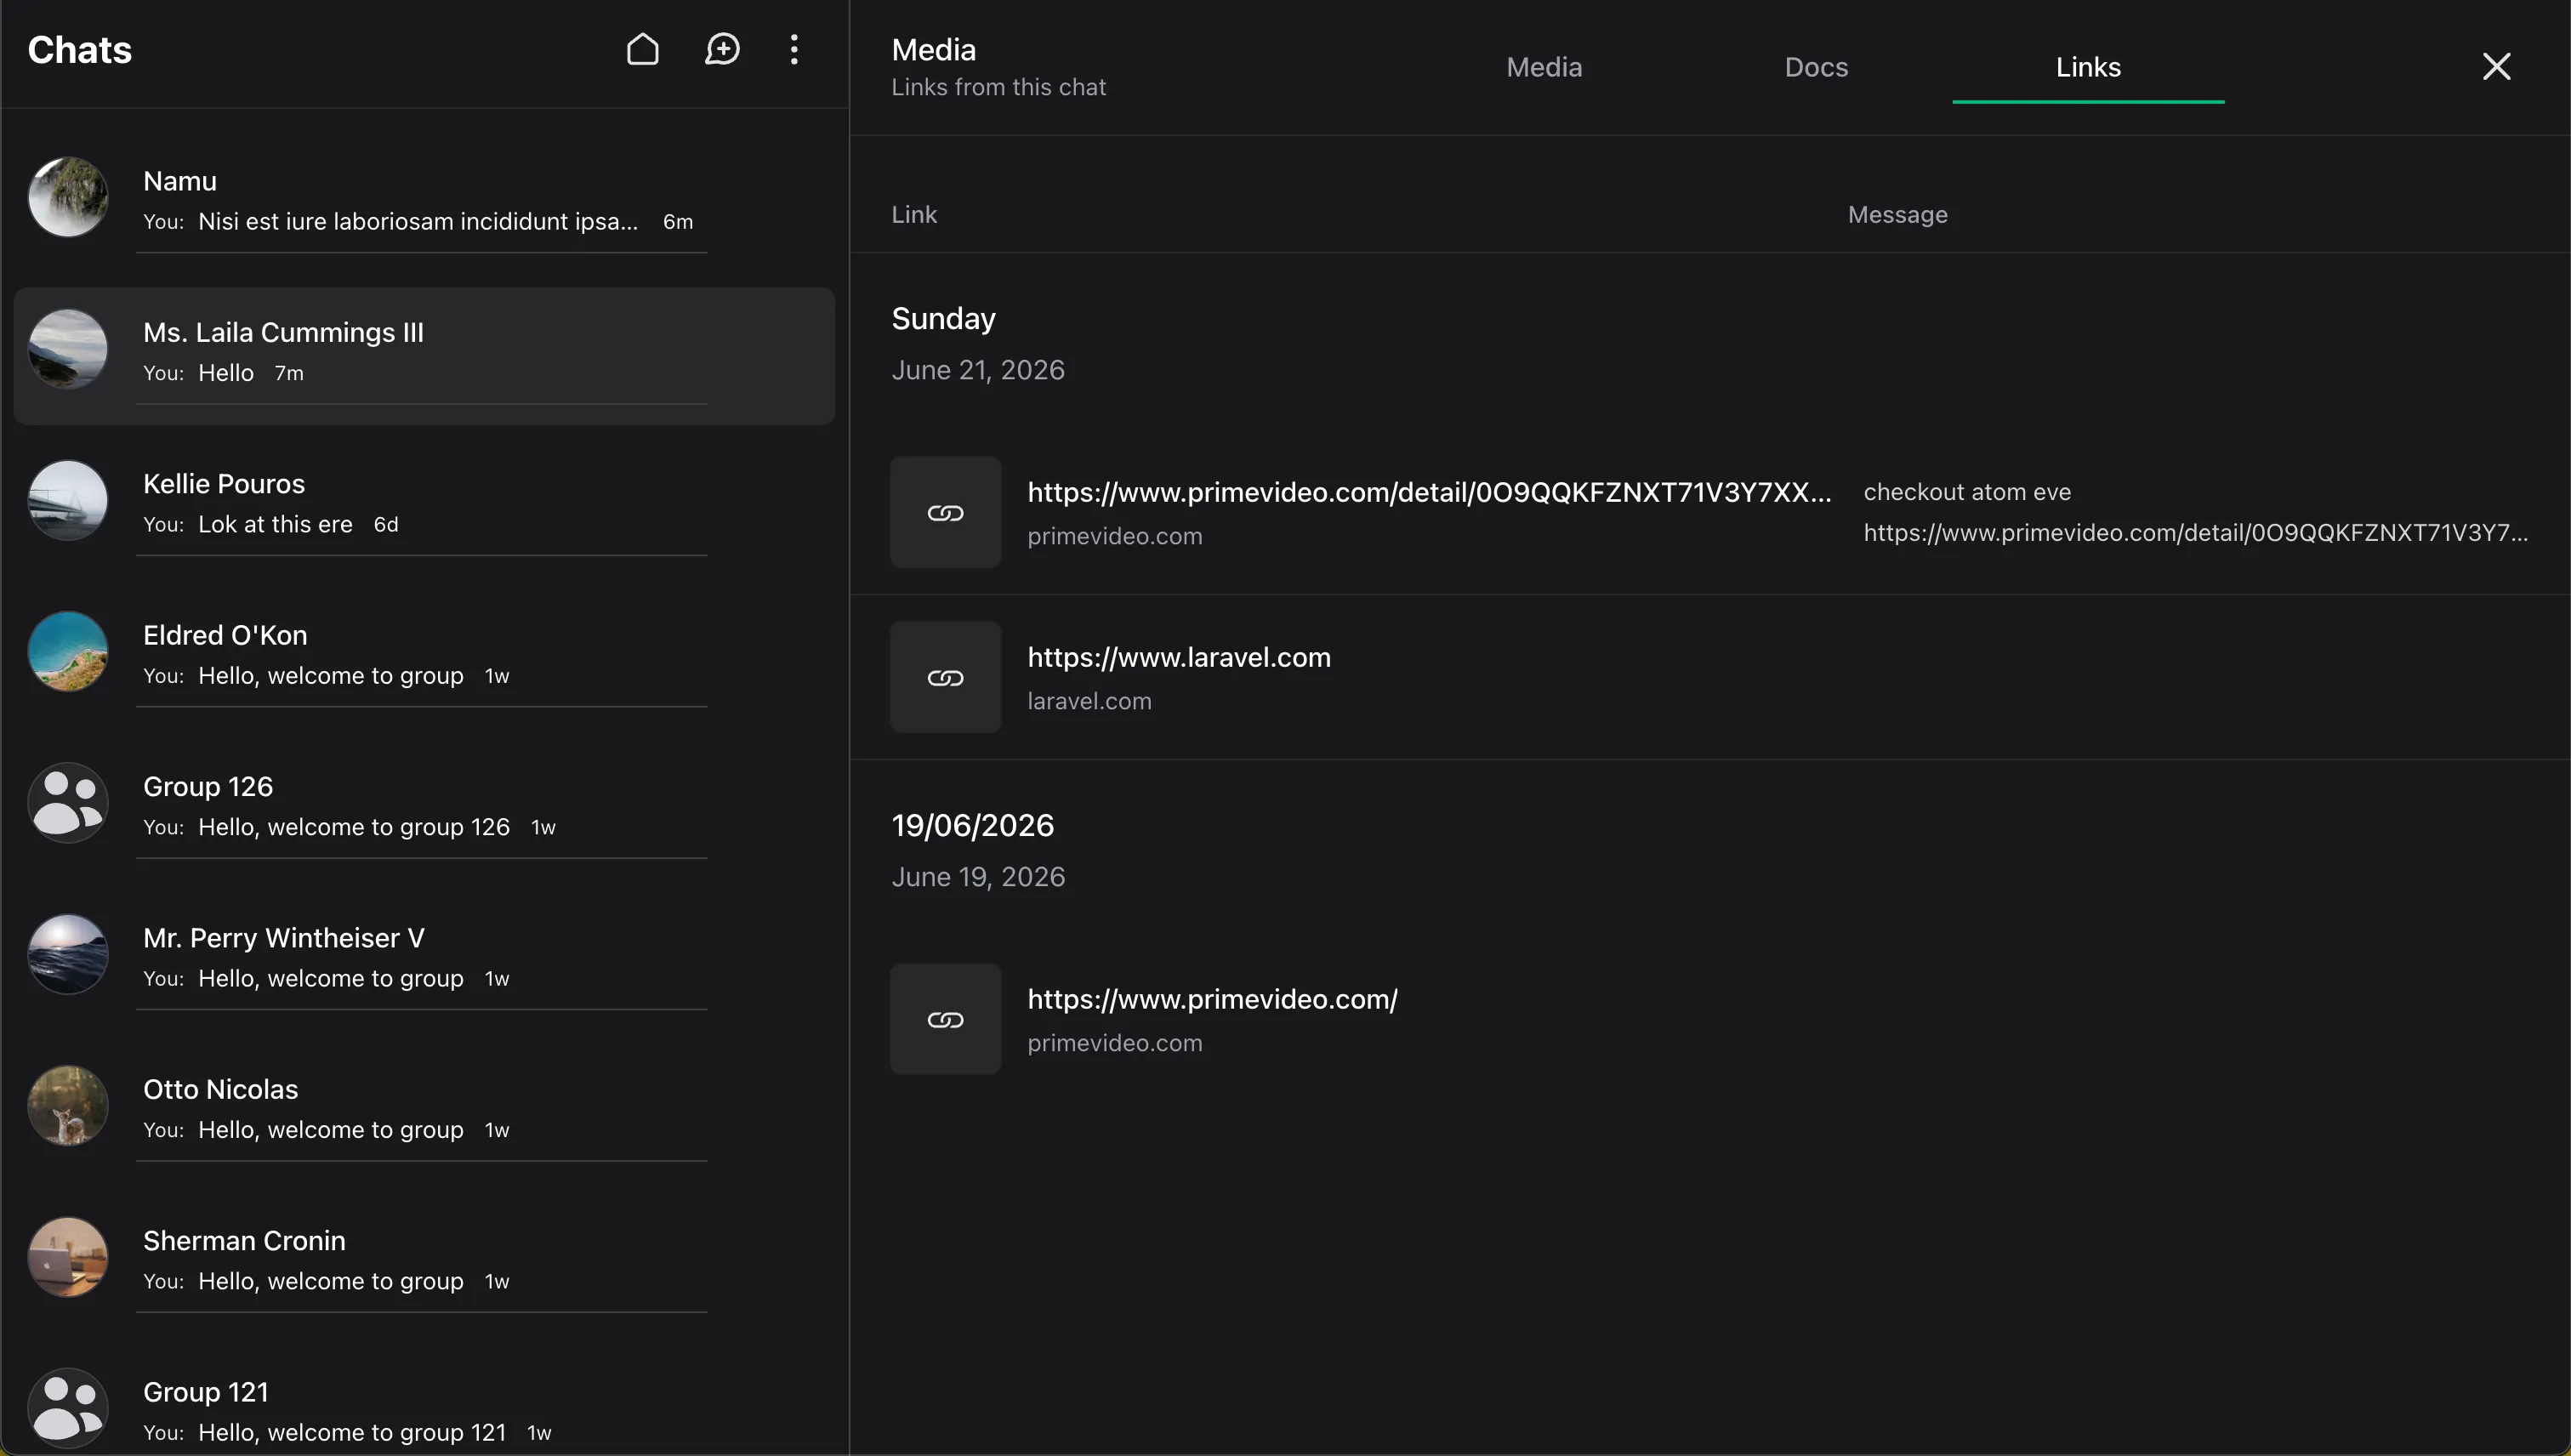Click the 'checkout atom eve' message text
Screen dimensions: 2571x1456
pyautogui.click(x=1967, y=492)
